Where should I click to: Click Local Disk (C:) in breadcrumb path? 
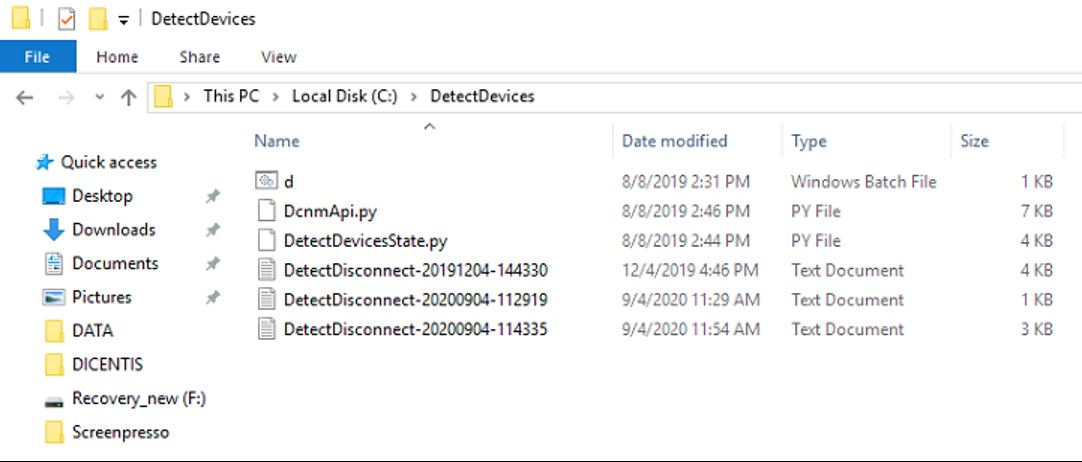(344, 96)
